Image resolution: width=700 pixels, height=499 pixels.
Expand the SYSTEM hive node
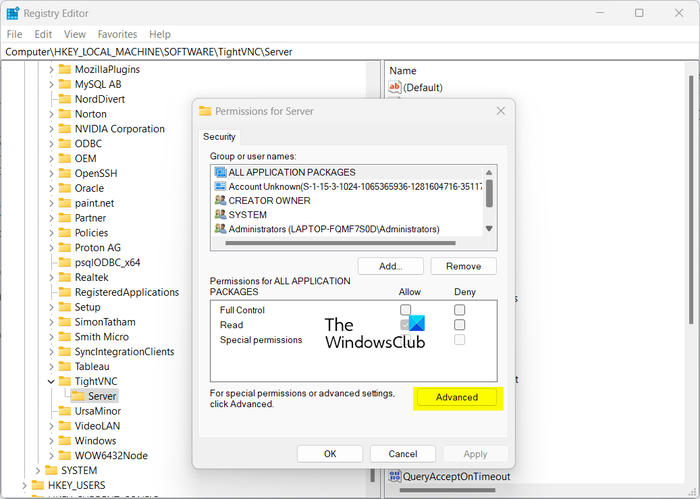[x=38, y=470]
